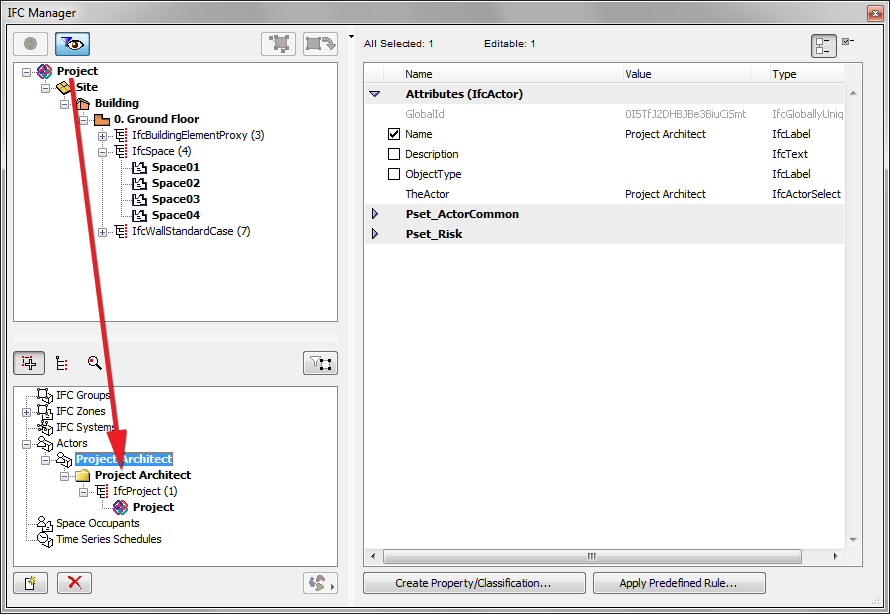Select the Project Architect folder item
Screen dimensions: 890x614
[142, 475]
